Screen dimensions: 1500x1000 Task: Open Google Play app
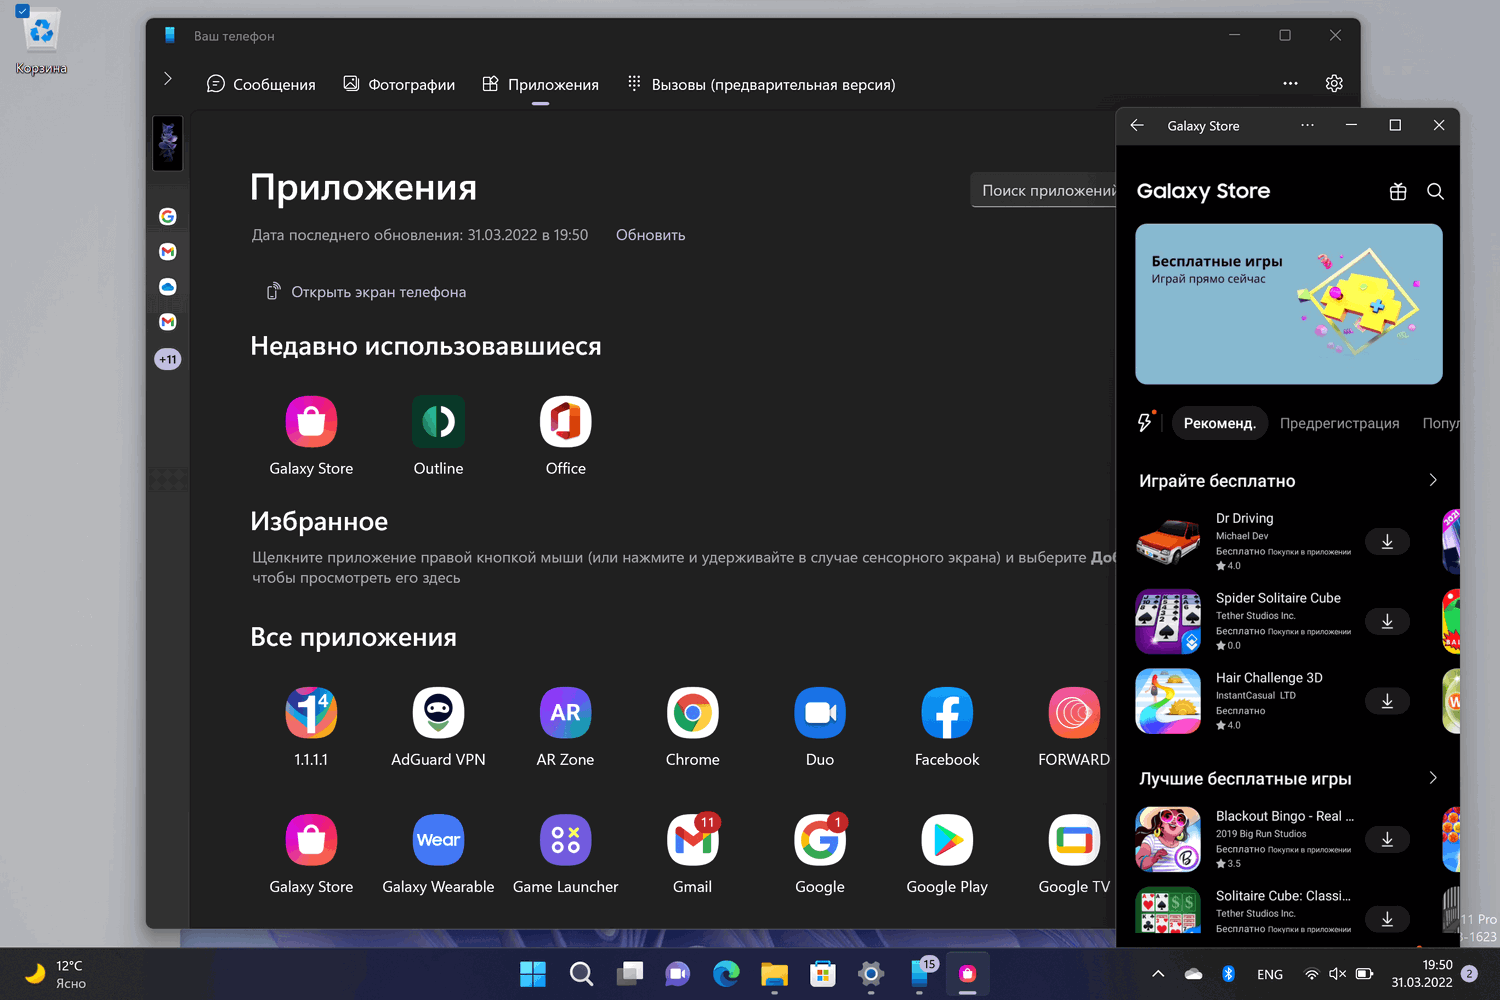click(947, 840)
